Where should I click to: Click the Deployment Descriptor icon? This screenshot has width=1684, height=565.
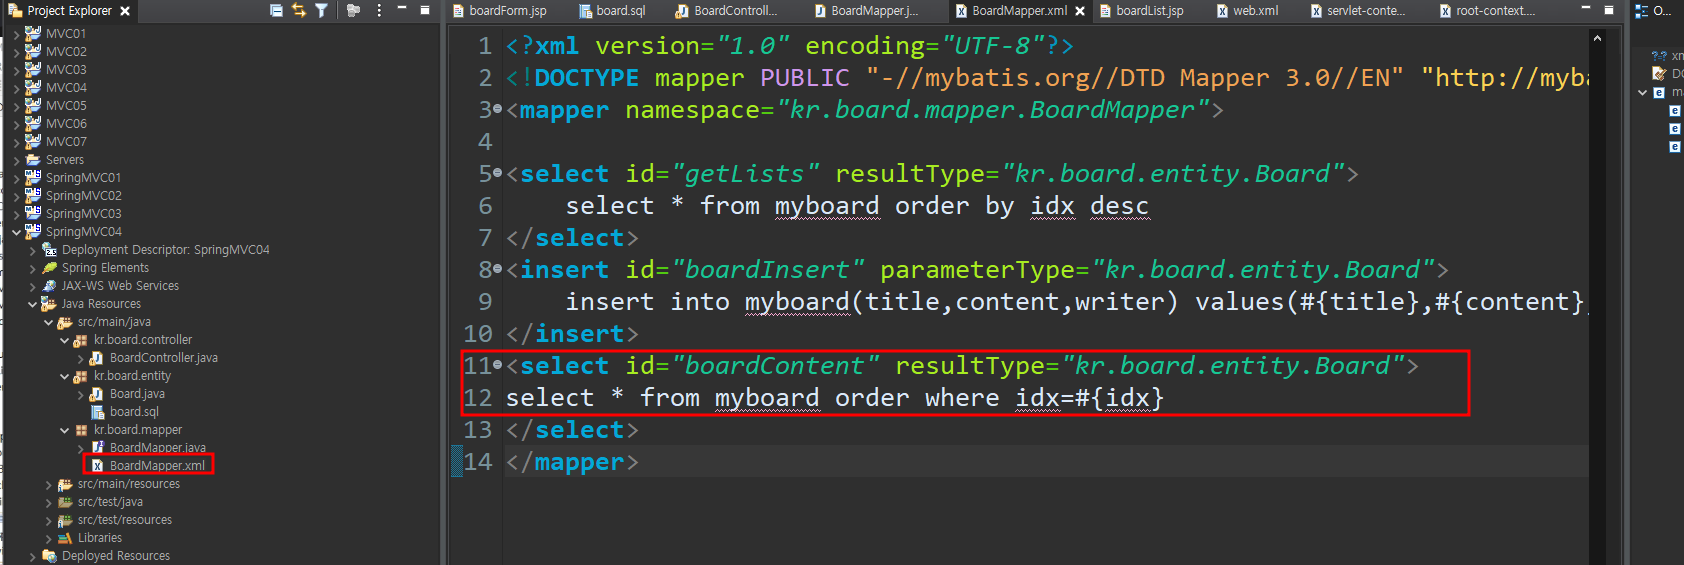49,250
